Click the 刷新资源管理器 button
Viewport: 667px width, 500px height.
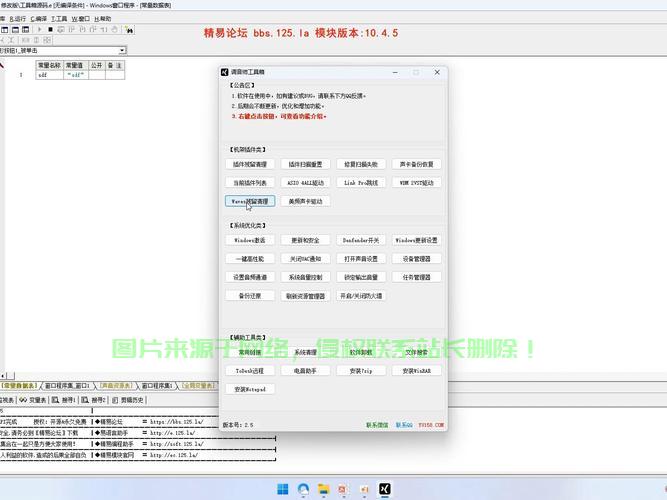[305, 296]
